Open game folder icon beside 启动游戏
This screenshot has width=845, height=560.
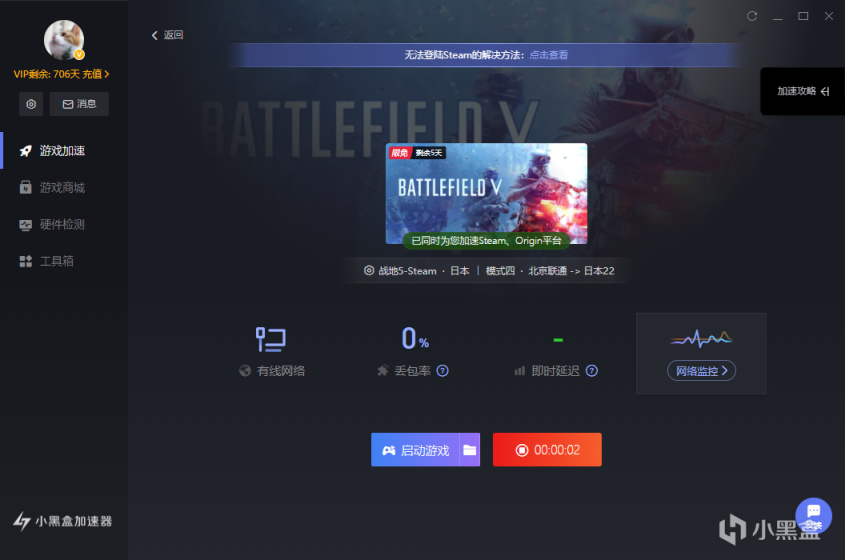470,450
